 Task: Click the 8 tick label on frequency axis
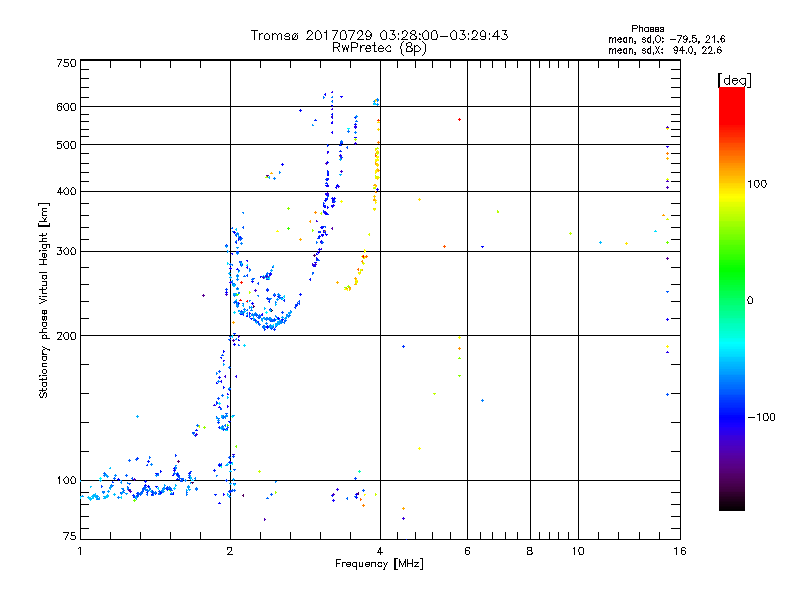tap(530, 551)
